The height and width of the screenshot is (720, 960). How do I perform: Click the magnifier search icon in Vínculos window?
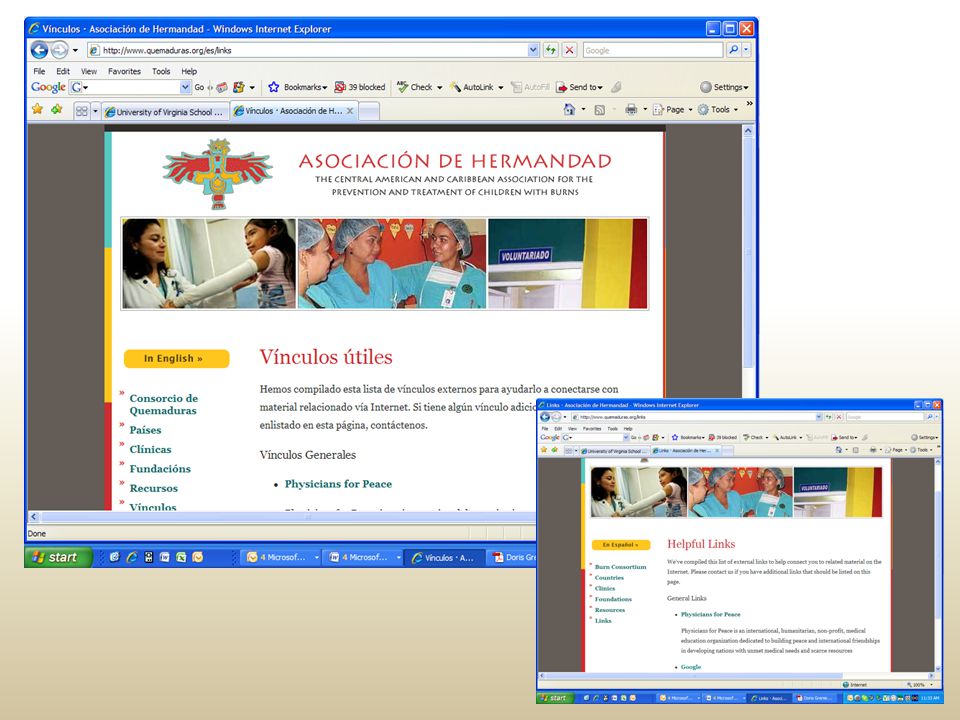point(733,50)
